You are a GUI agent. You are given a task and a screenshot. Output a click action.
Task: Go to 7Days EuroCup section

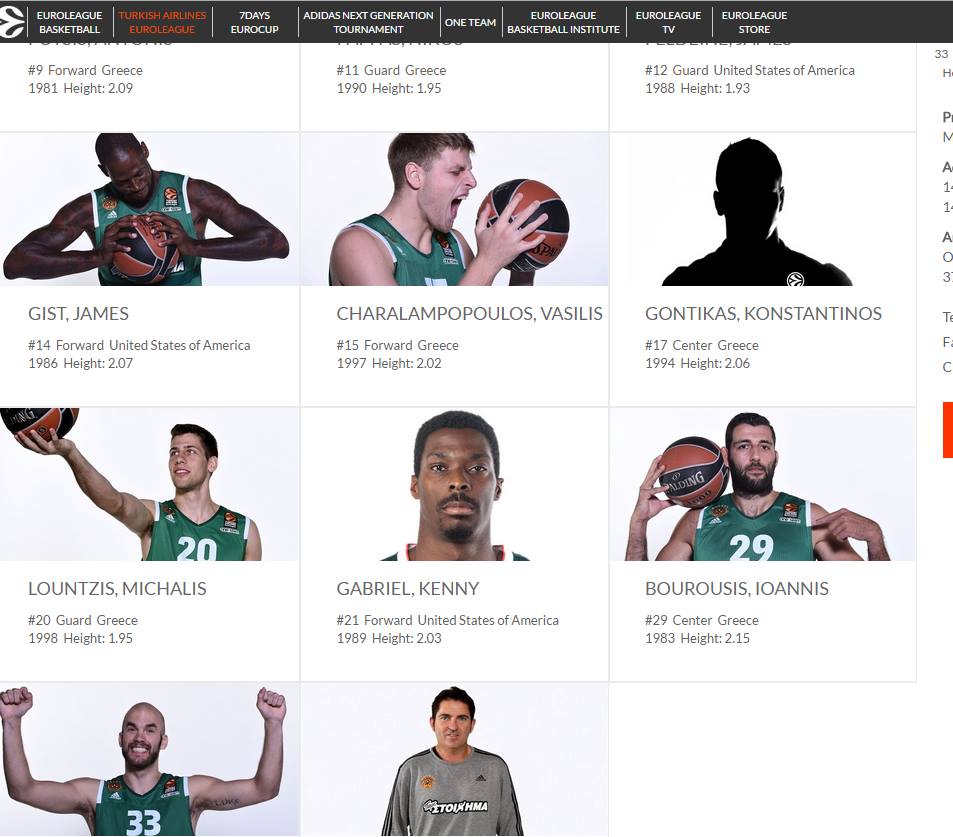pyautogui.click(x=254, y=22)
